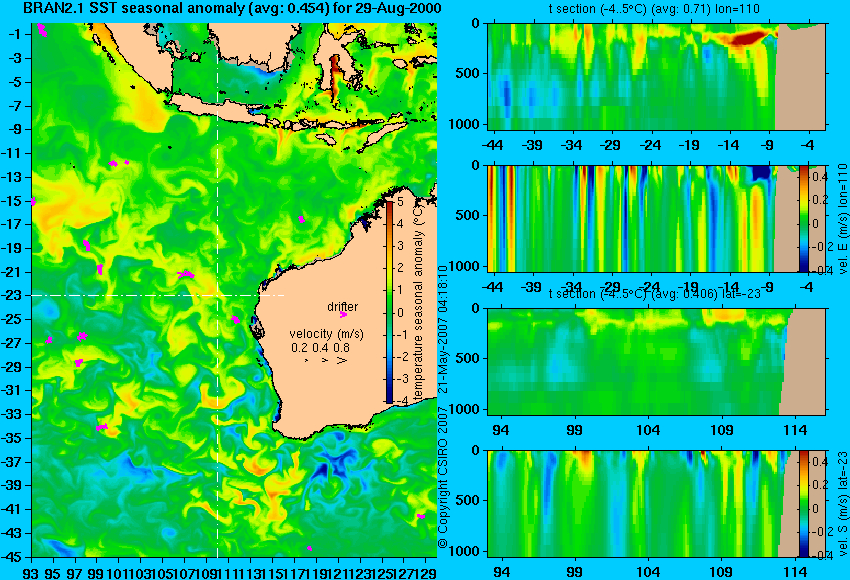Click the magenta drifter marker in the legend
The height and width of the screenshot is (580, 850).
[x=343, y=315]
